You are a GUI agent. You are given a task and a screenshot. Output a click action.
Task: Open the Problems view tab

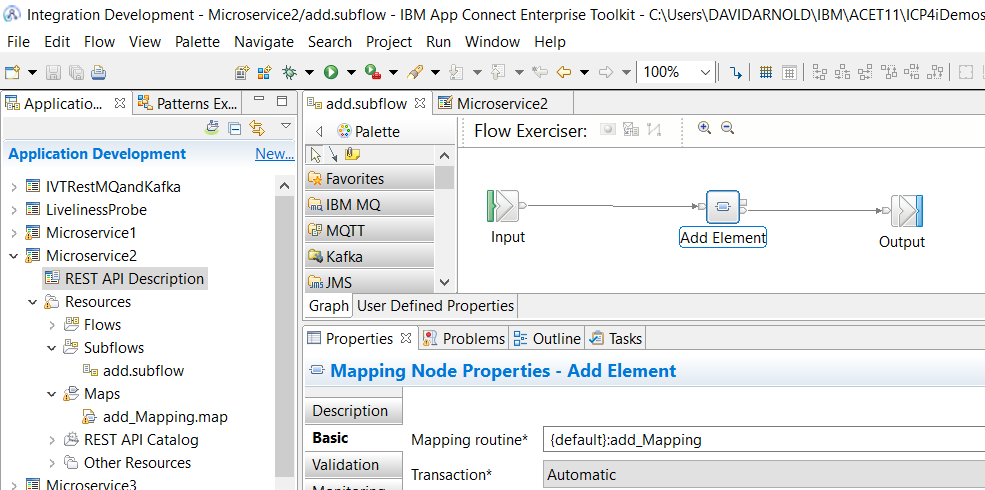pyautogui.click(x=464, y=339)
